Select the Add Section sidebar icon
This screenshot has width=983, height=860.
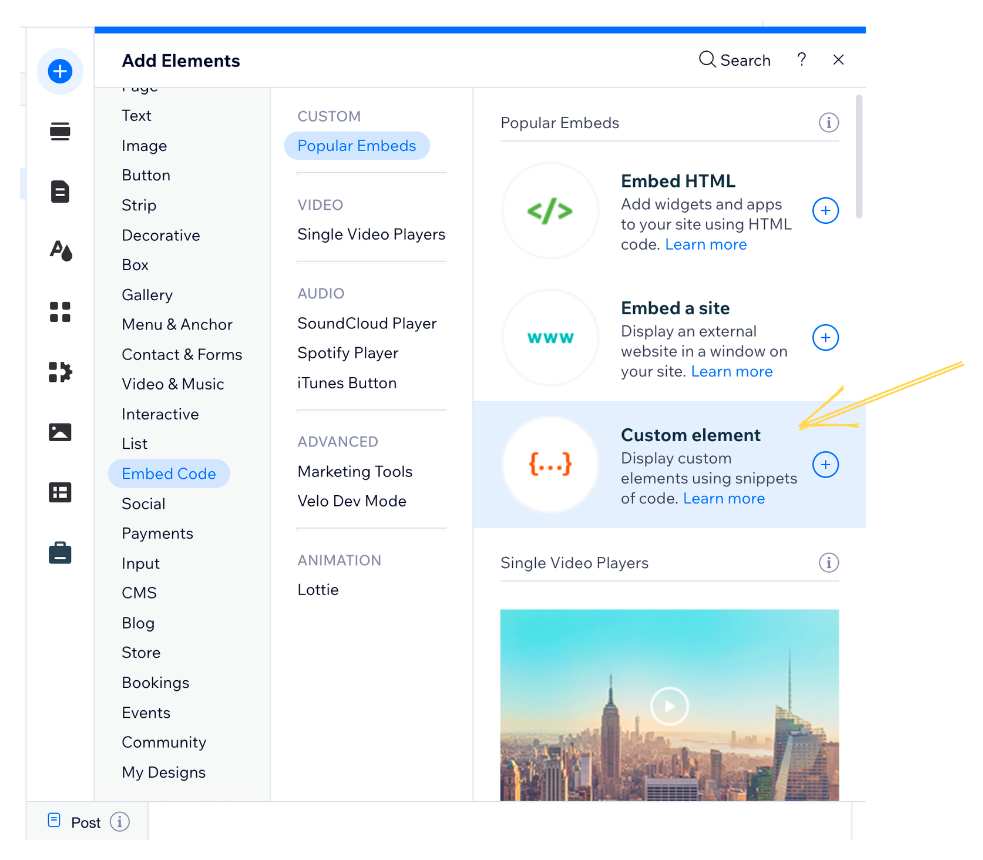(x=60, y=131)
